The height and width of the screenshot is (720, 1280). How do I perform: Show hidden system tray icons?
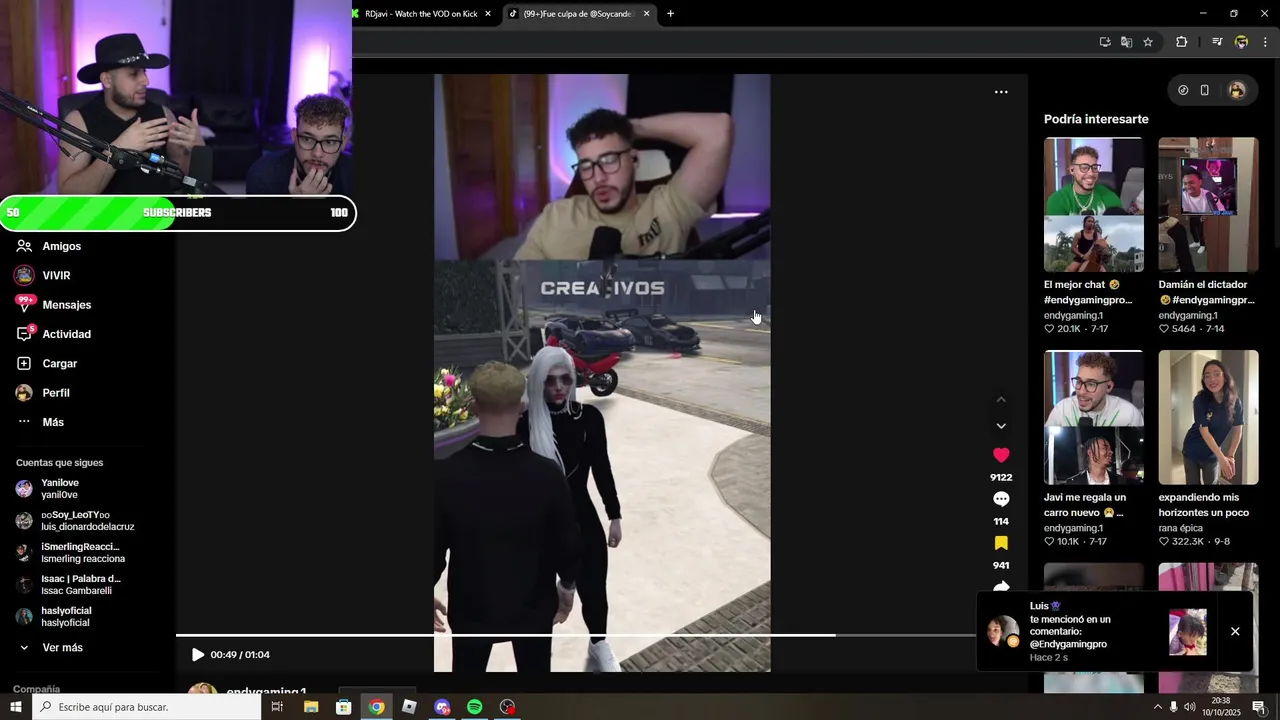1157,707
